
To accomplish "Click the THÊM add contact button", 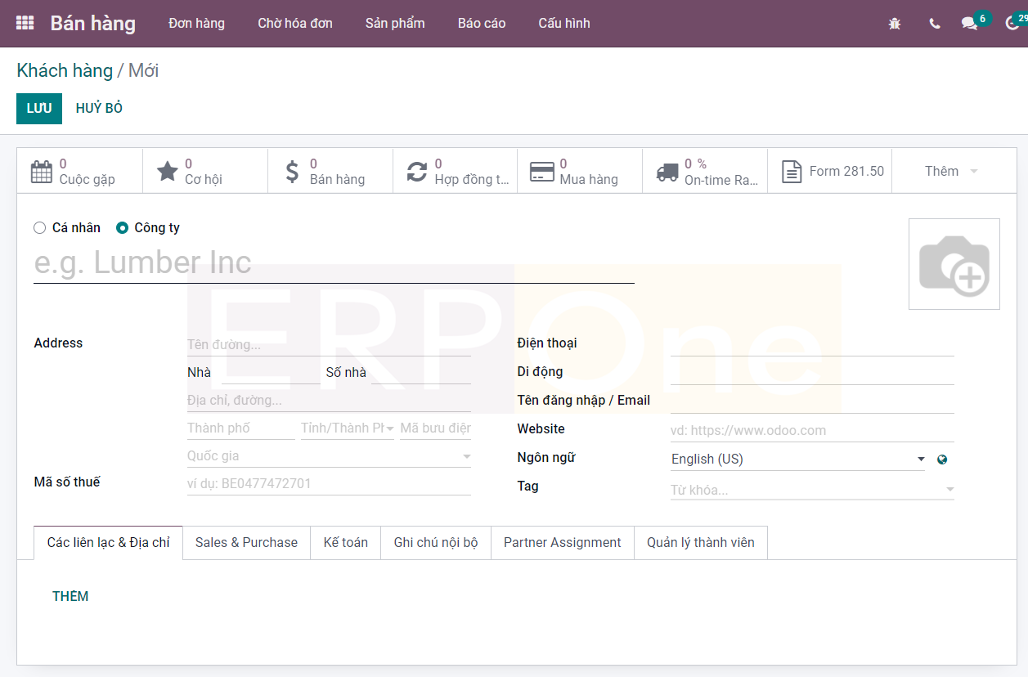I will click(70, 596).
